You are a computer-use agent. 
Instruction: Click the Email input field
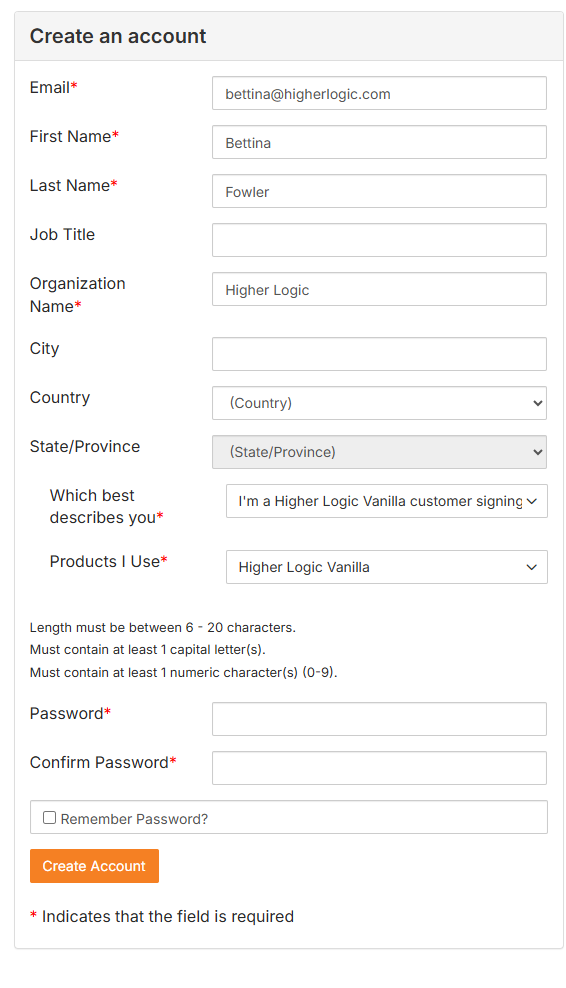pyautogui.click(x=379, y=93)
